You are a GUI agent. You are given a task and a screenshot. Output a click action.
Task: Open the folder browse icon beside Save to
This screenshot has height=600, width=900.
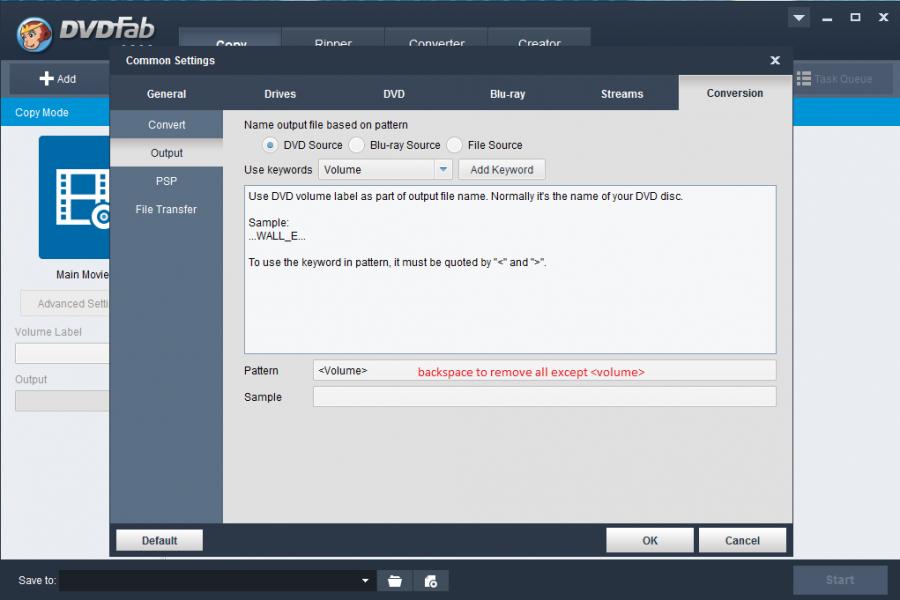click(x=394, y=580)
